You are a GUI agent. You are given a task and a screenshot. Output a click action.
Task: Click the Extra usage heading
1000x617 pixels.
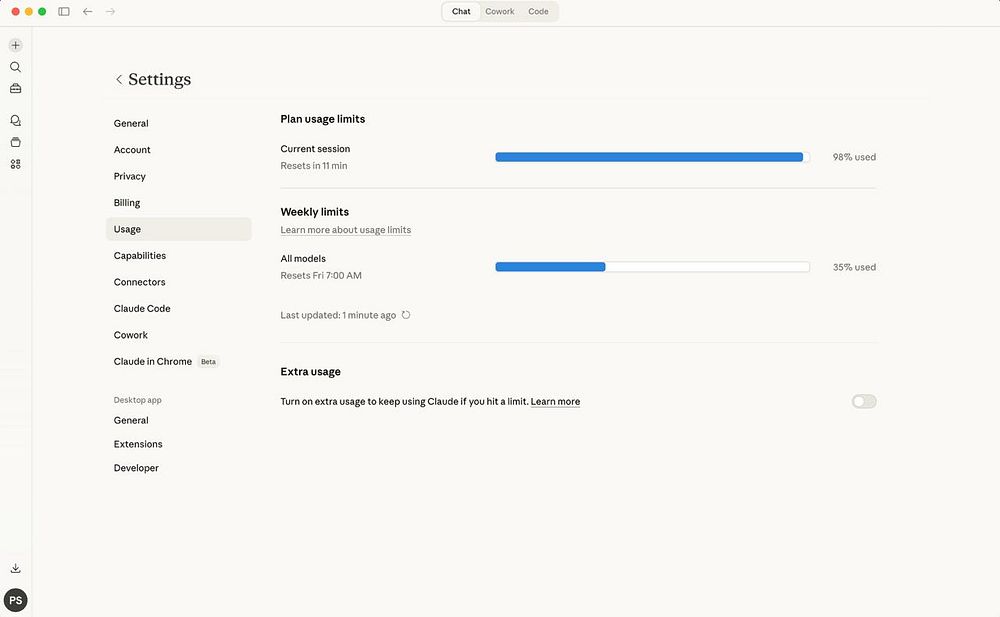pos(311,372)
